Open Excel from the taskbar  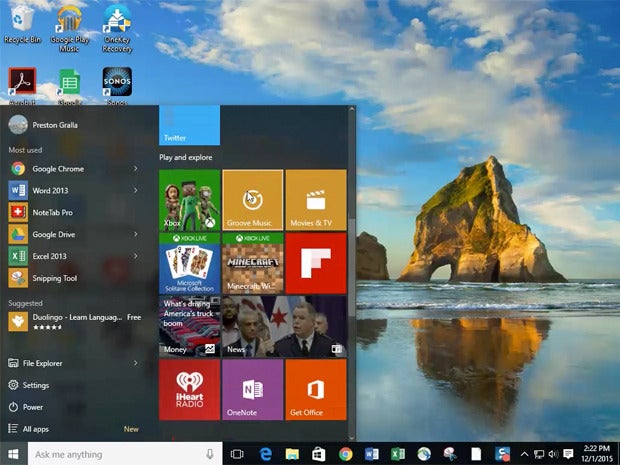pyautogui.click(x=398, y=454)
